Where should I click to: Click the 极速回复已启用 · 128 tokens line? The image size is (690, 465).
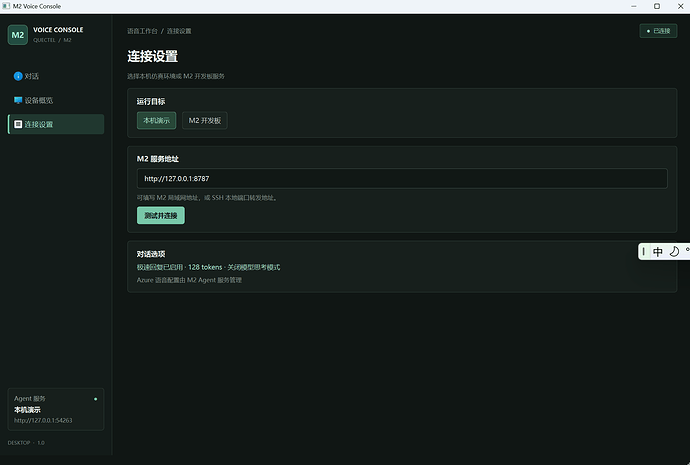point(208,267)
